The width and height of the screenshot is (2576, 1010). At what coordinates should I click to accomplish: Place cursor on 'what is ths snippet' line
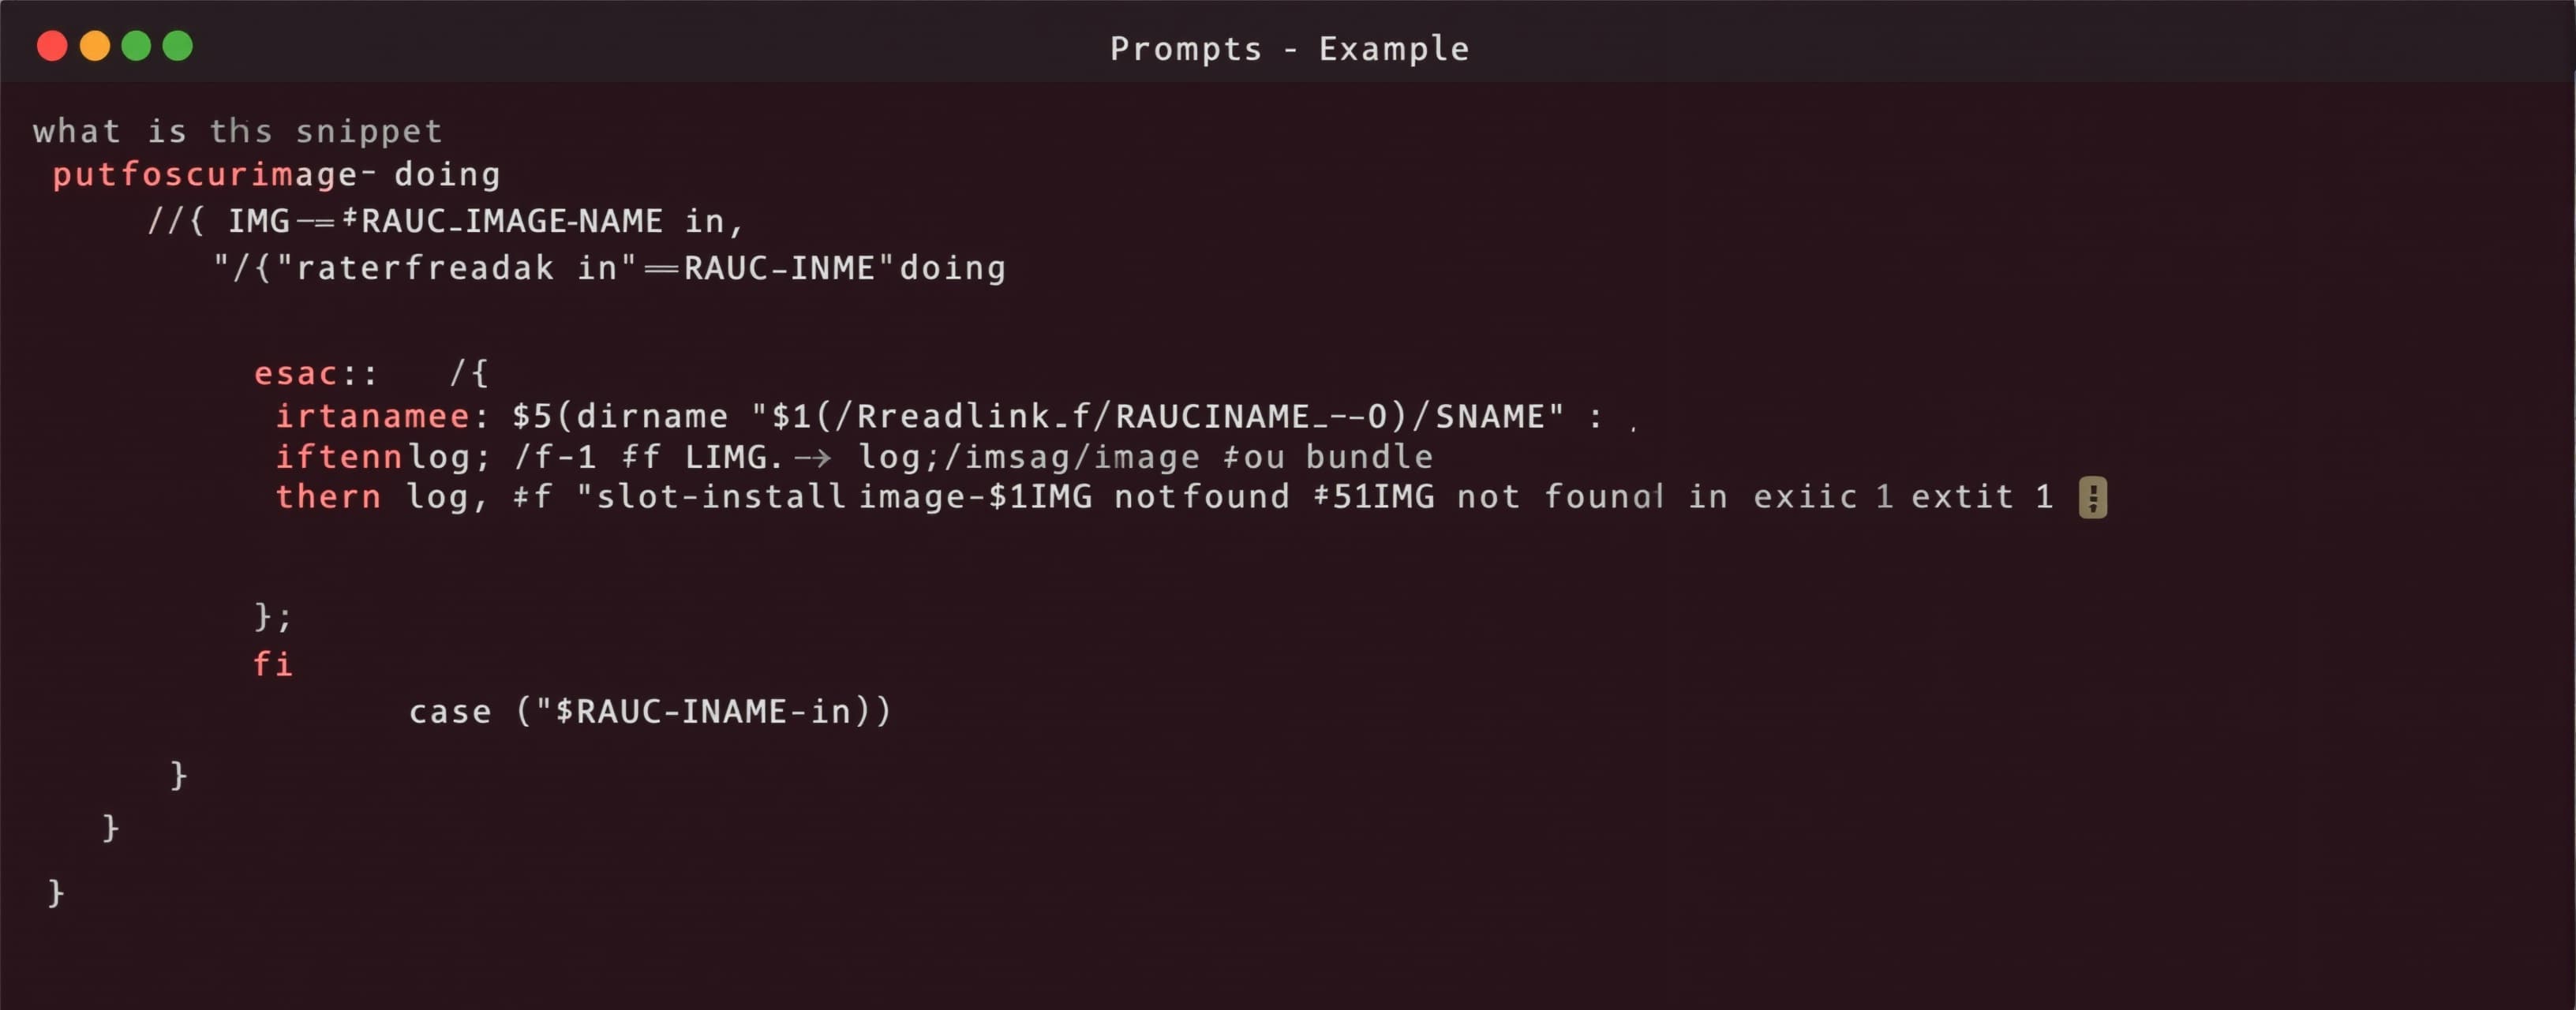click(237, 131)
